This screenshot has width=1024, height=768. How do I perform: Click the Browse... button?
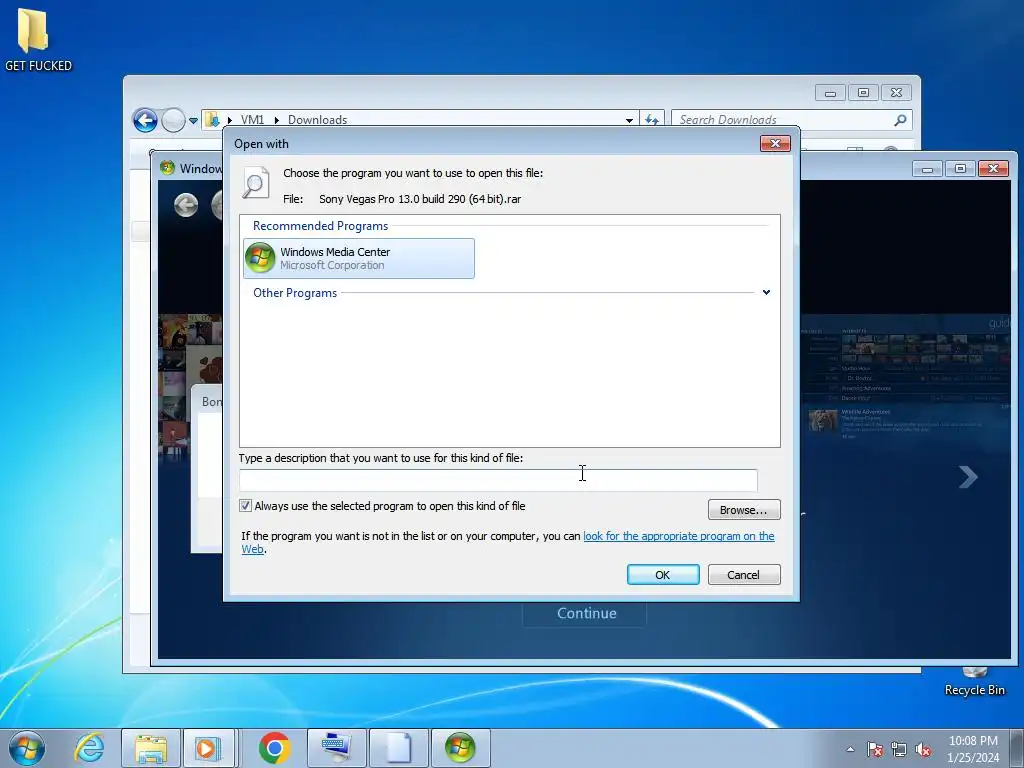[x=744, y=510]
